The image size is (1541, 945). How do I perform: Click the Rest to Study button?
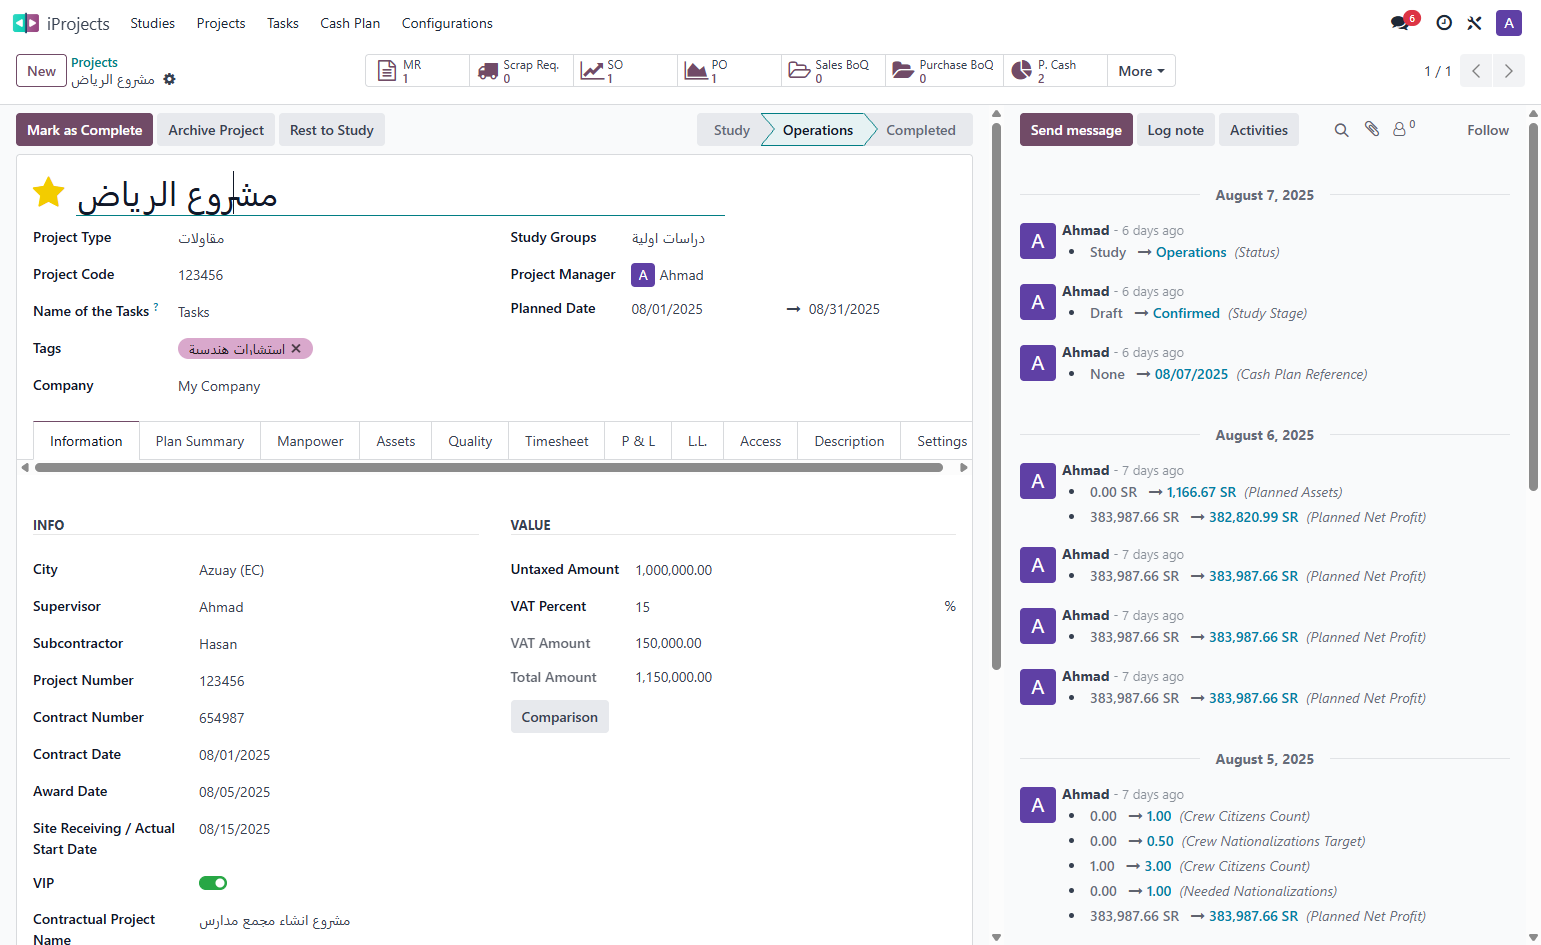coord(332,130)
